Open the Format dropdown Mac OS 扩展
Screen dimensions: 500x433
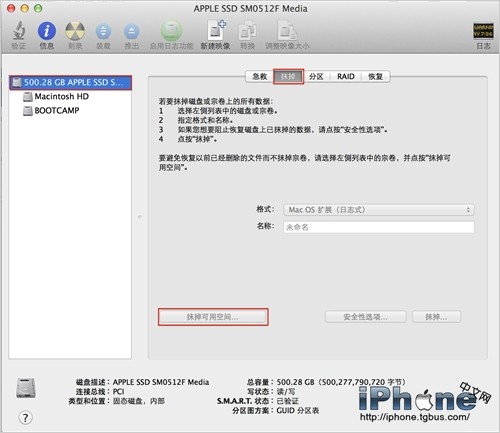(379, 210)
